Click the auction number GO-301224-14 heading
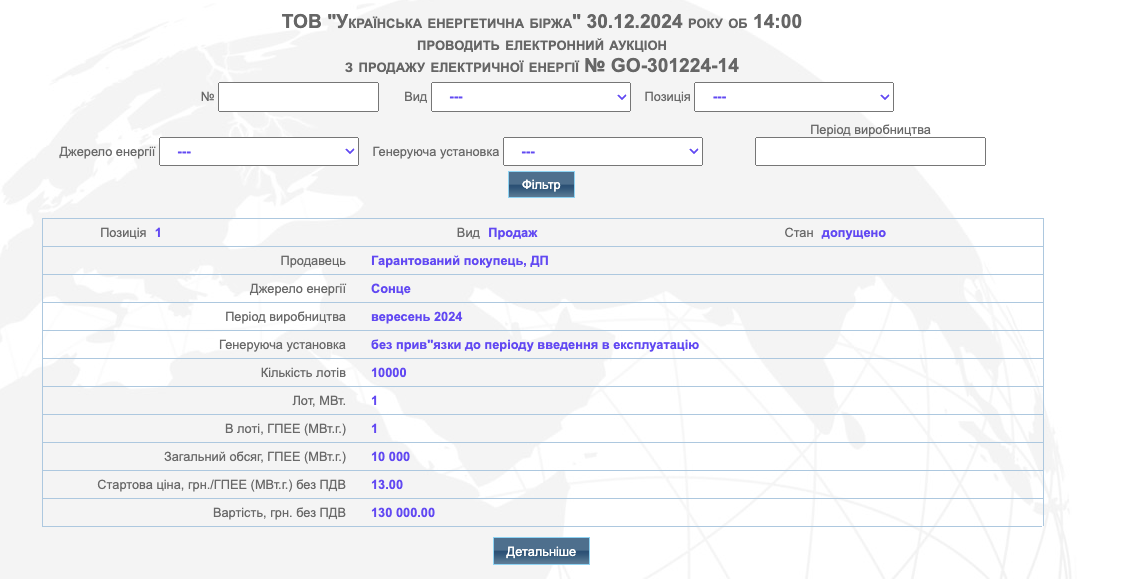Screen dimensions: 1131x579 pos(661,66)
